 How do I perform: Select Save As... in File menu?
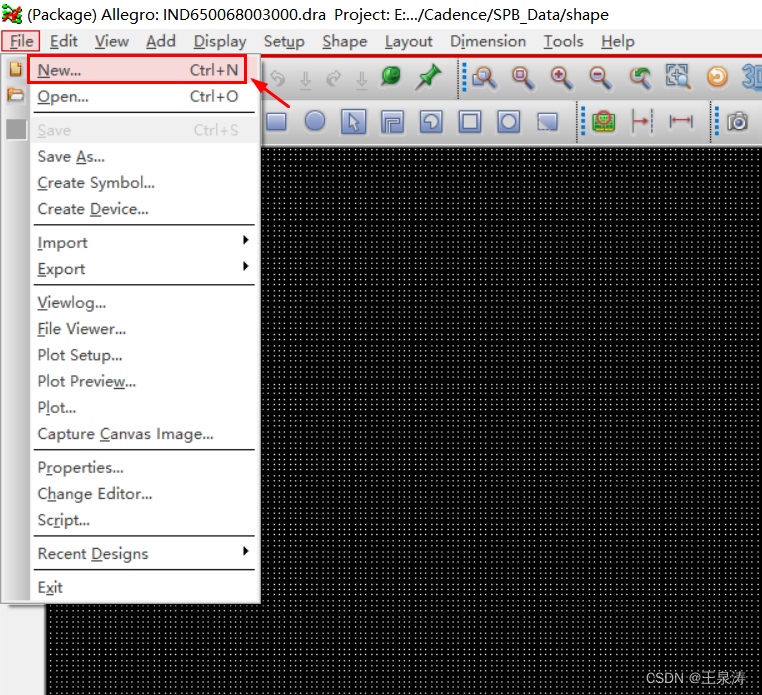point(71,156)
